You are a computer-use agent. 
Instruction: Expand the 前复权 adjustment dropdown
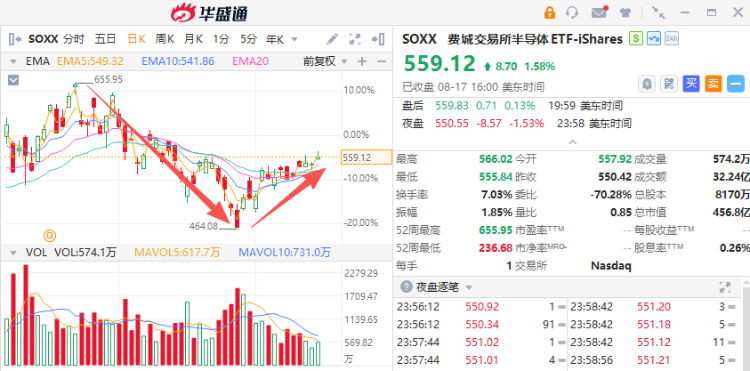[x=344, y=61]
